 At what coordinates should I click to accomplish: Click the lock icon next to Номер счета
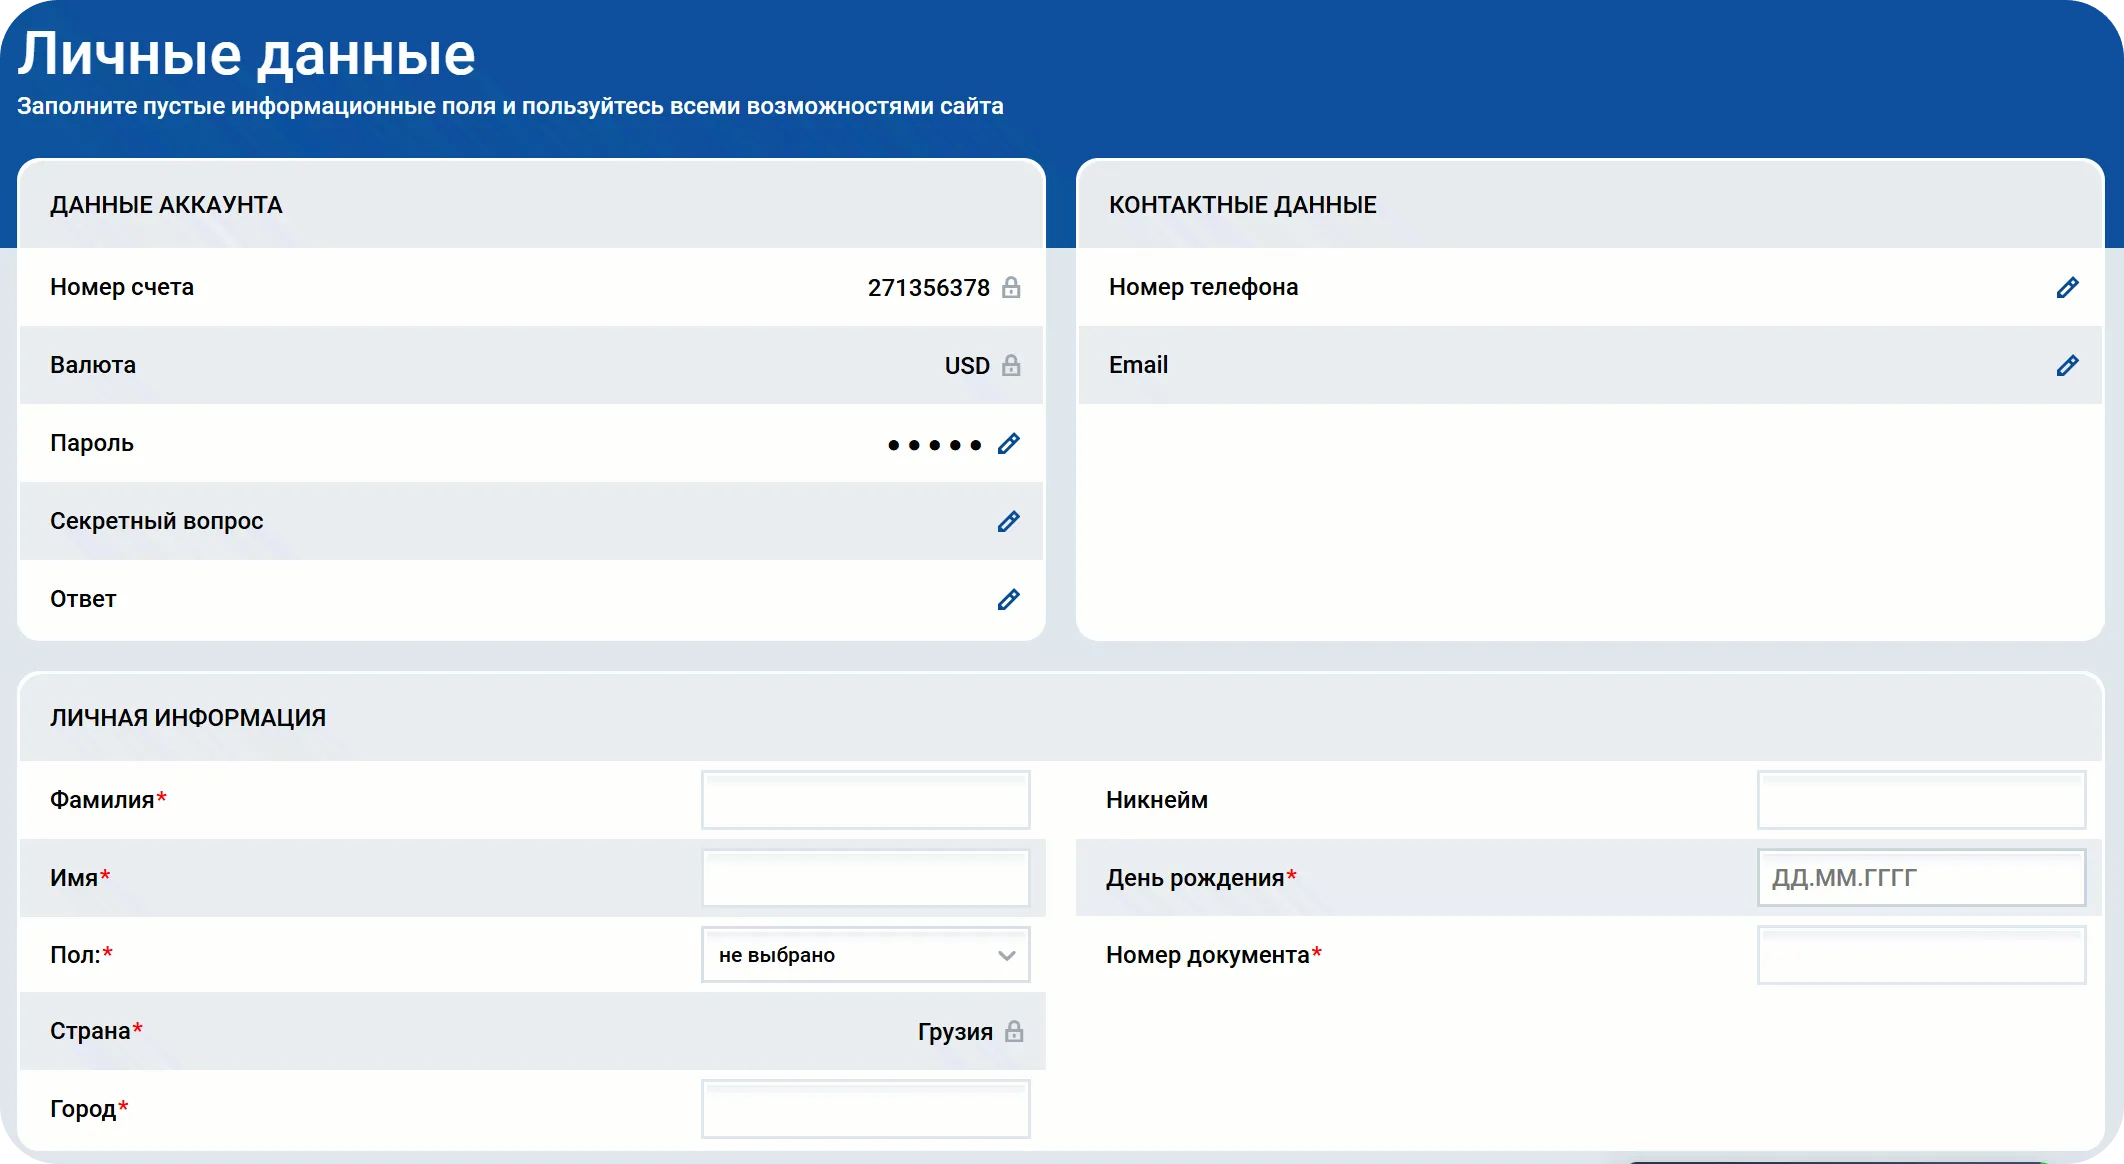pos(1012,287)
